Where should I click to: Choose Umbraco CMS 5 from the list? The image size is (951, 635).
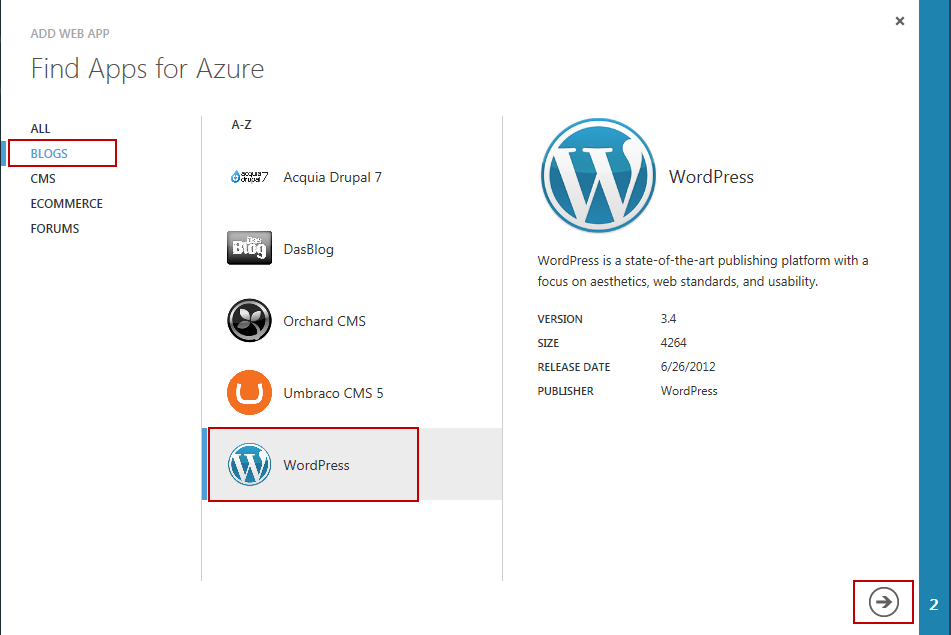[x=334, y=393]
